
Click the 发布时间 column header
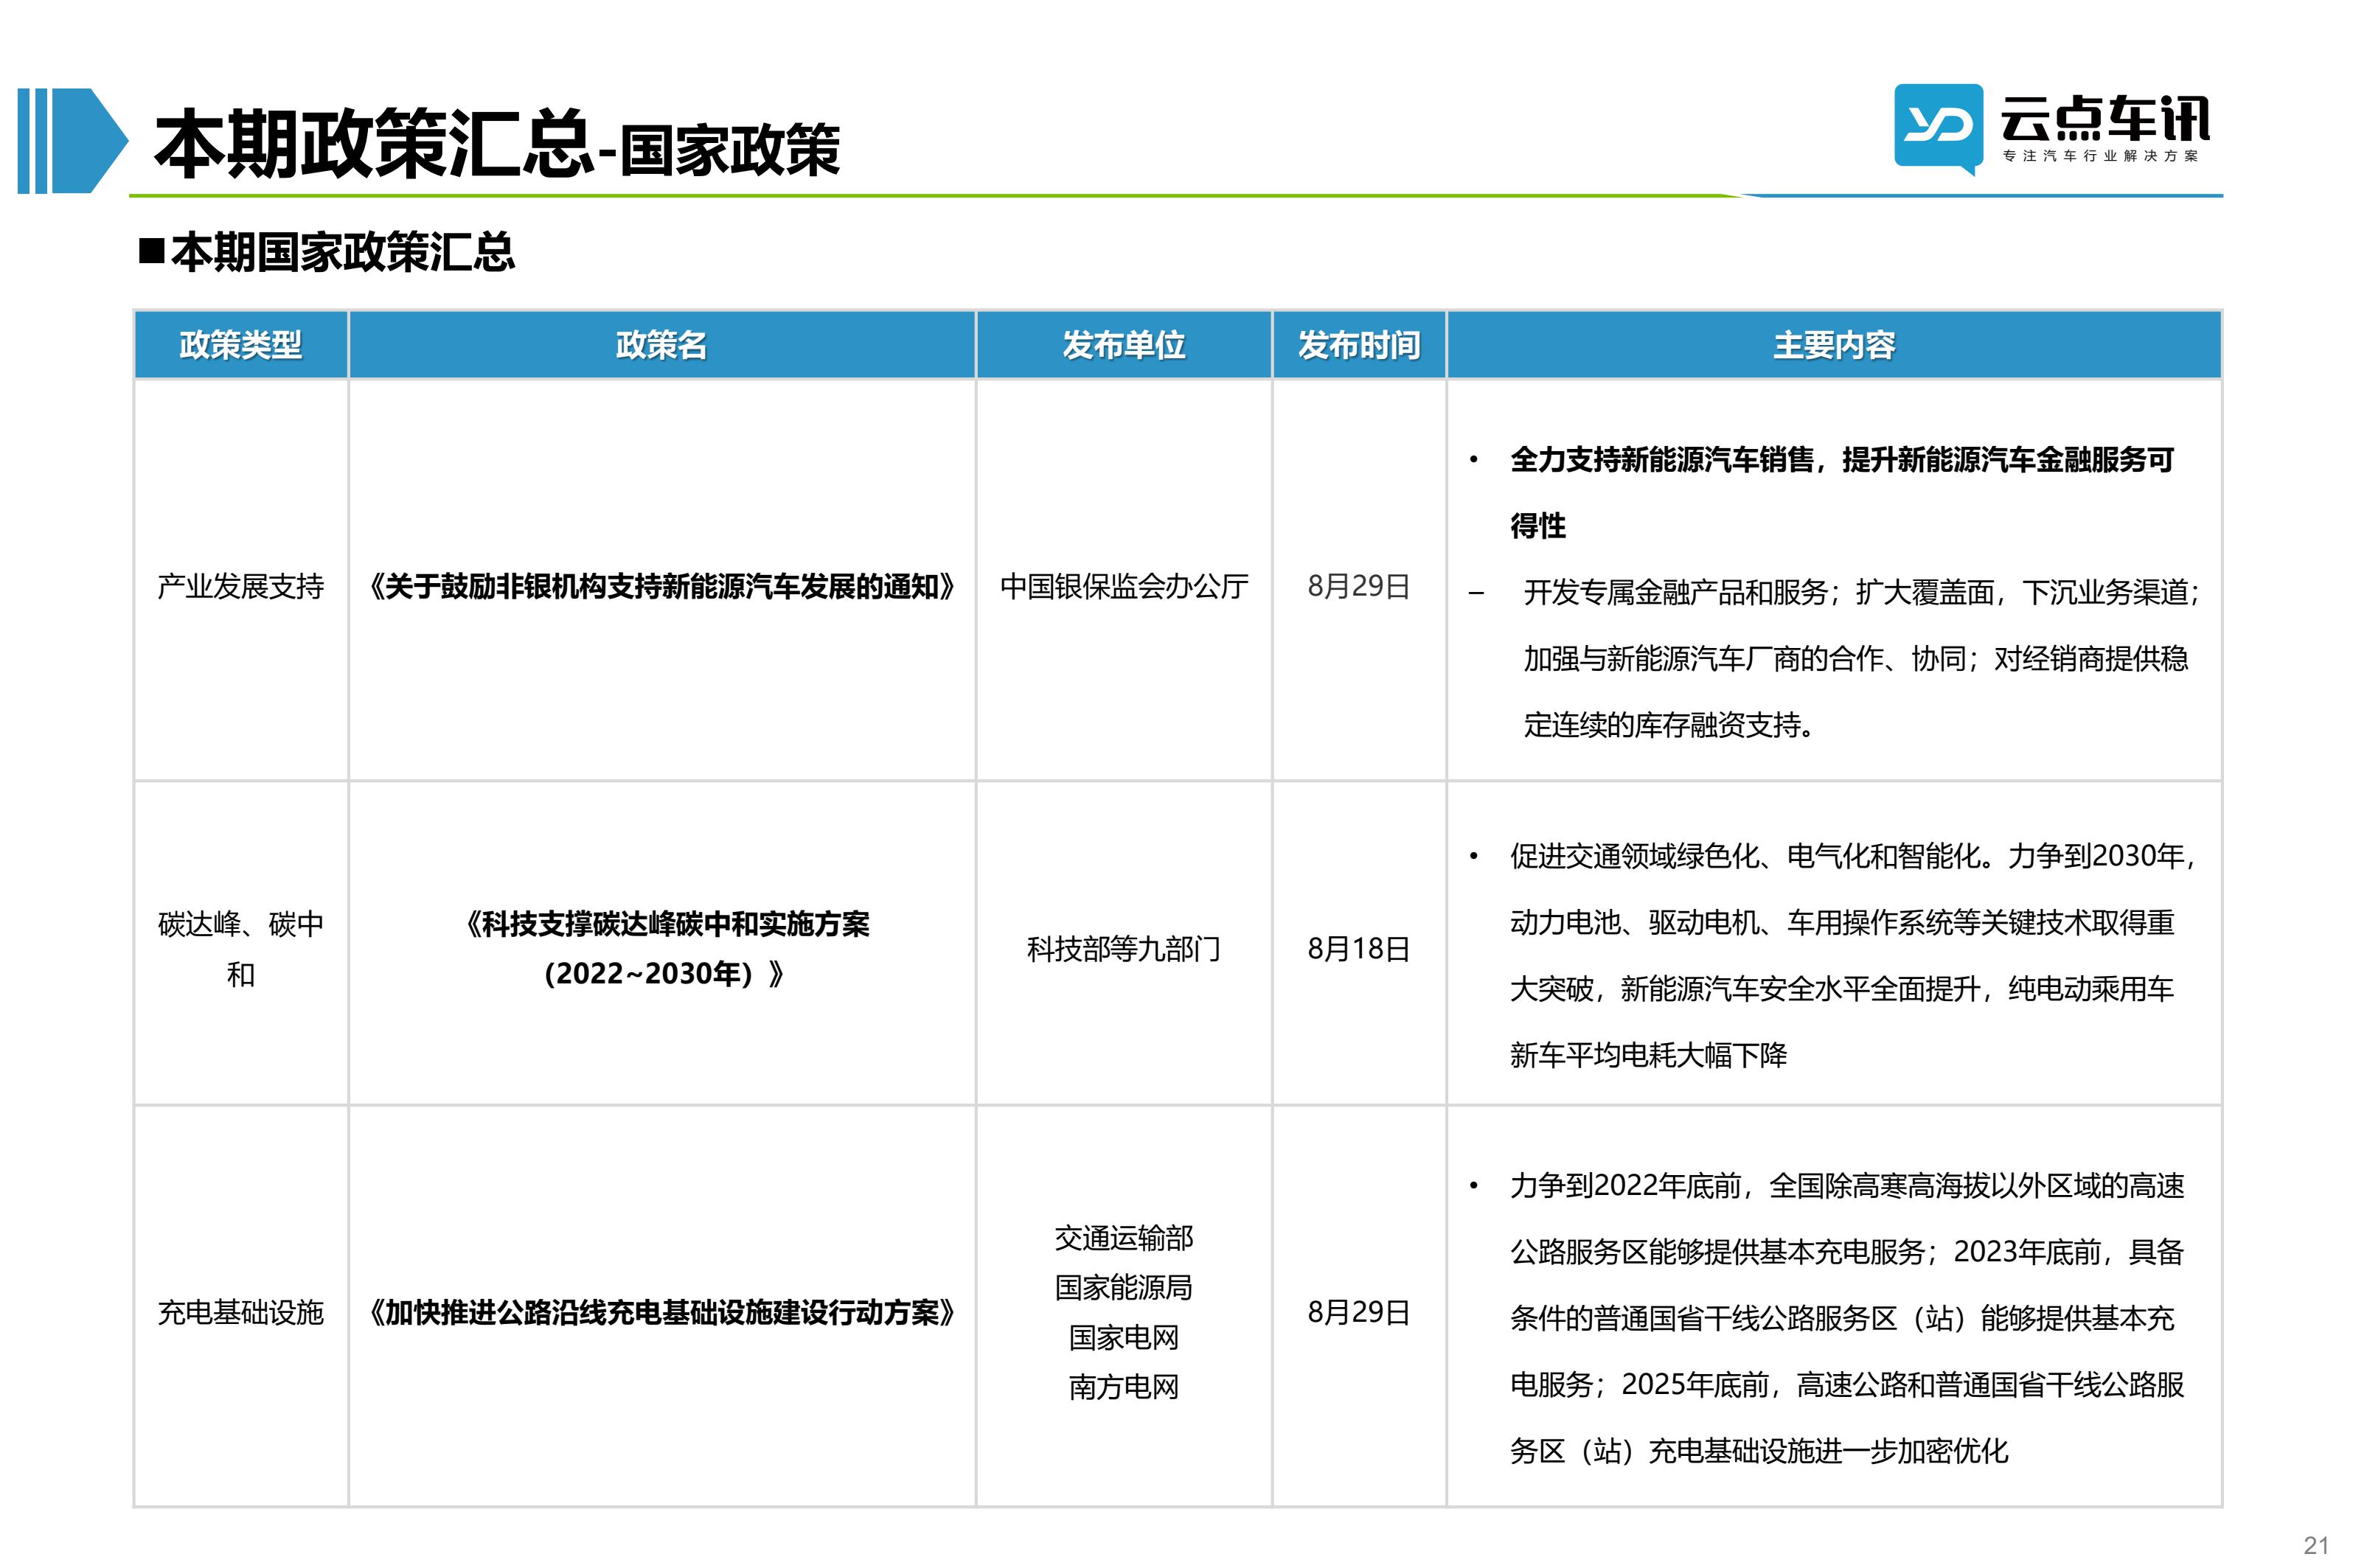point(1359,345)
